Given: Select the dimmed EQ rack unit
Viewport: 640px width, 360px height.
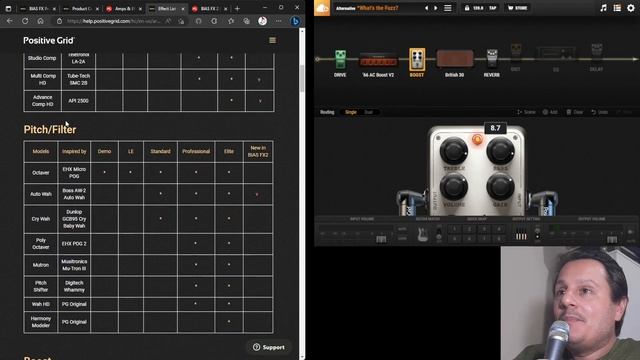Looking at the screenshot, I should tap(556, 54).
